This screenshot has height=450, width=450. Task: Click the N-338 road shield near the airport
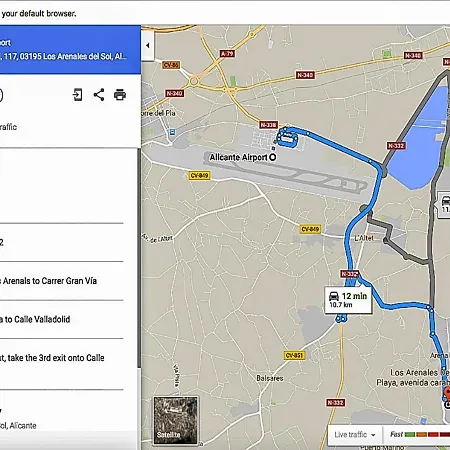269,125
